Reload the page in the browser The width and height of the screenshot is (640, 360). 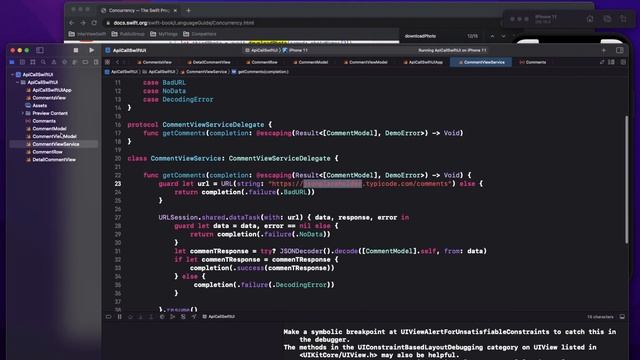(x=94, y=23)
